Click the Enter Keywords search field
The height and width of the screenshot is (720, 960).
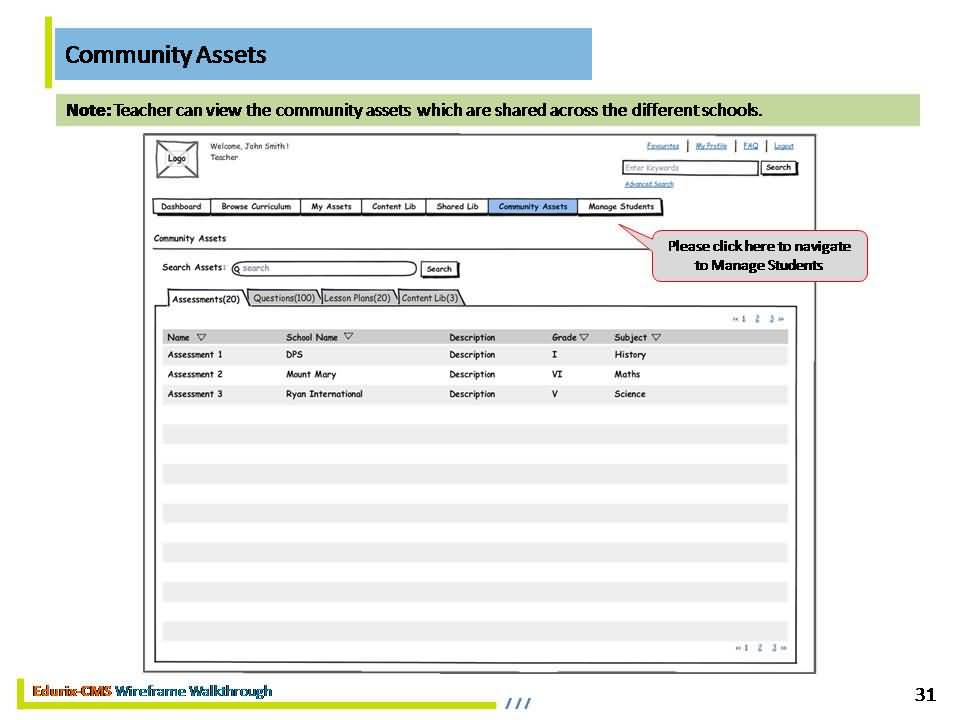pyautogui.click(x=689, y=168)
